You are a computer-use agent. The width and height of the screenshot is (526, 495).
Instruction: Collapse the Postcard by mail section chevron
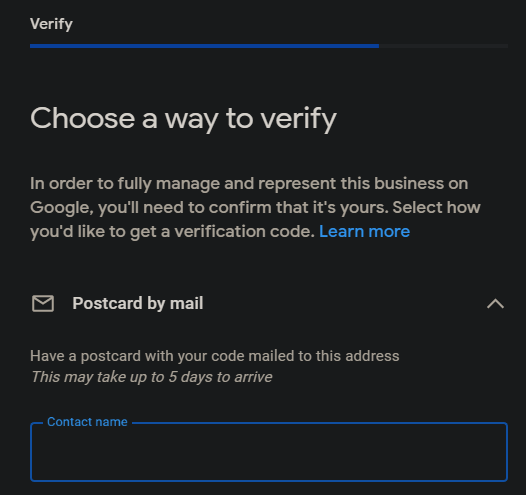click(495, 304)
